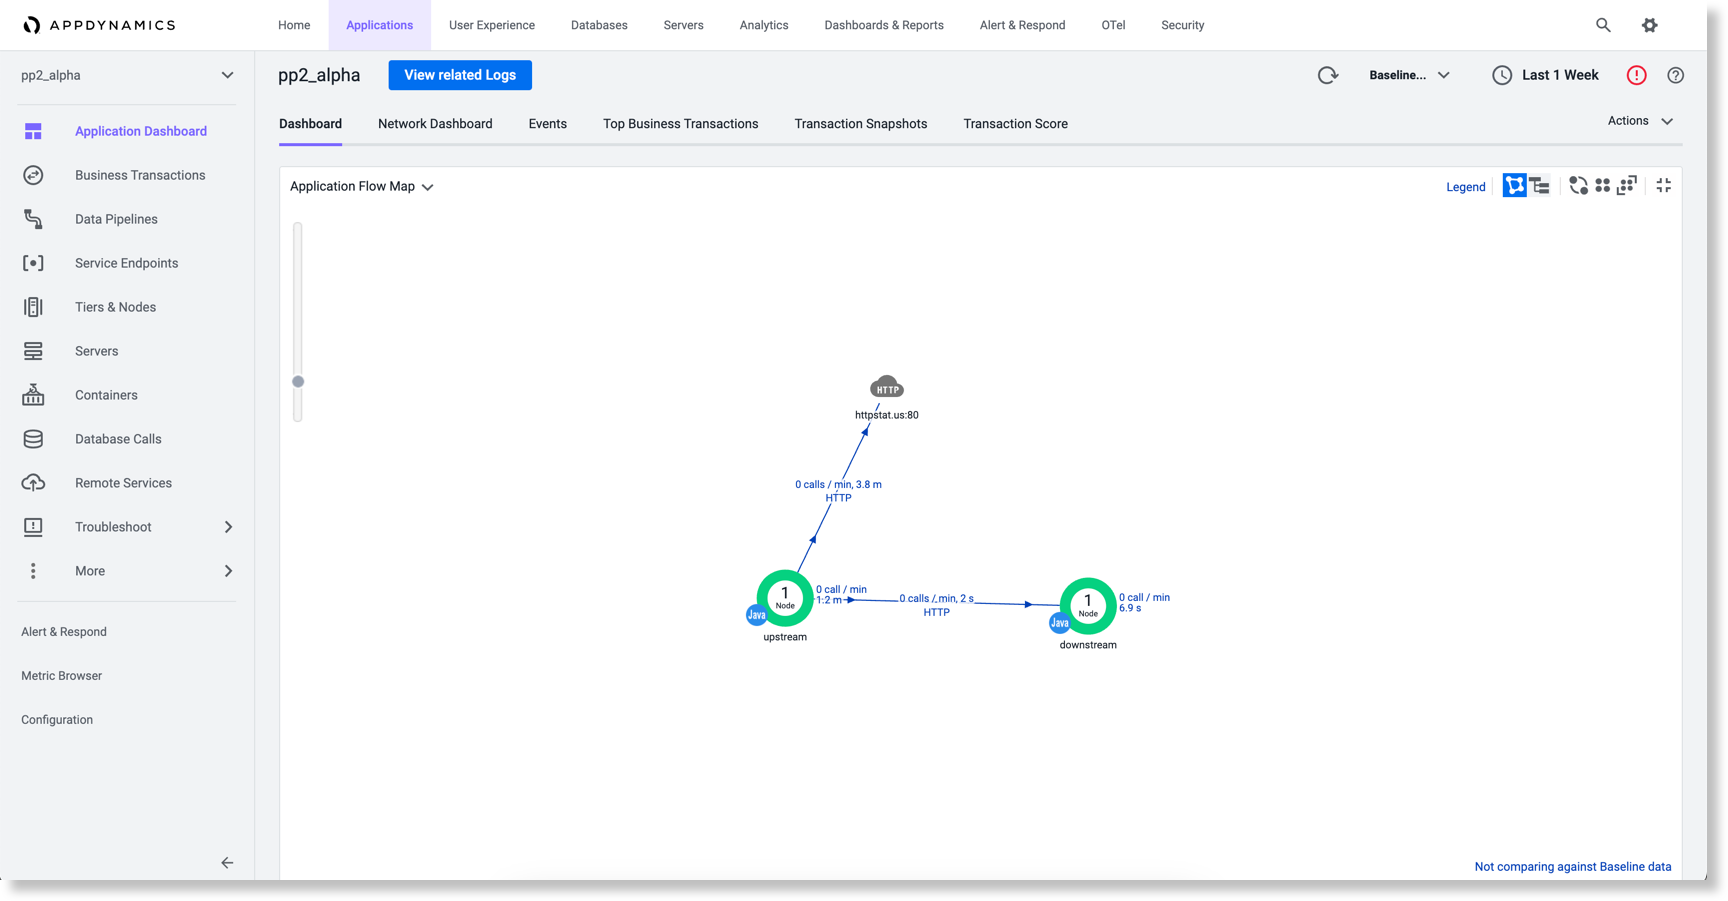Switch to tree list view icon
The height and width of the screenshot is (901, 1728).
1540,185
